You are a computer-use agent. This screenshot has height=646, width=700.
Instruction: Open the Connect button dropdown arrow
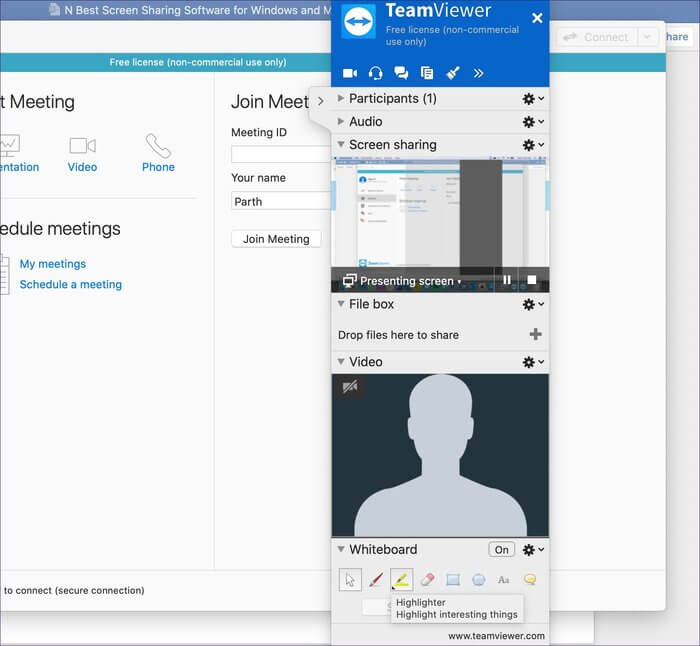pos(648,37)
